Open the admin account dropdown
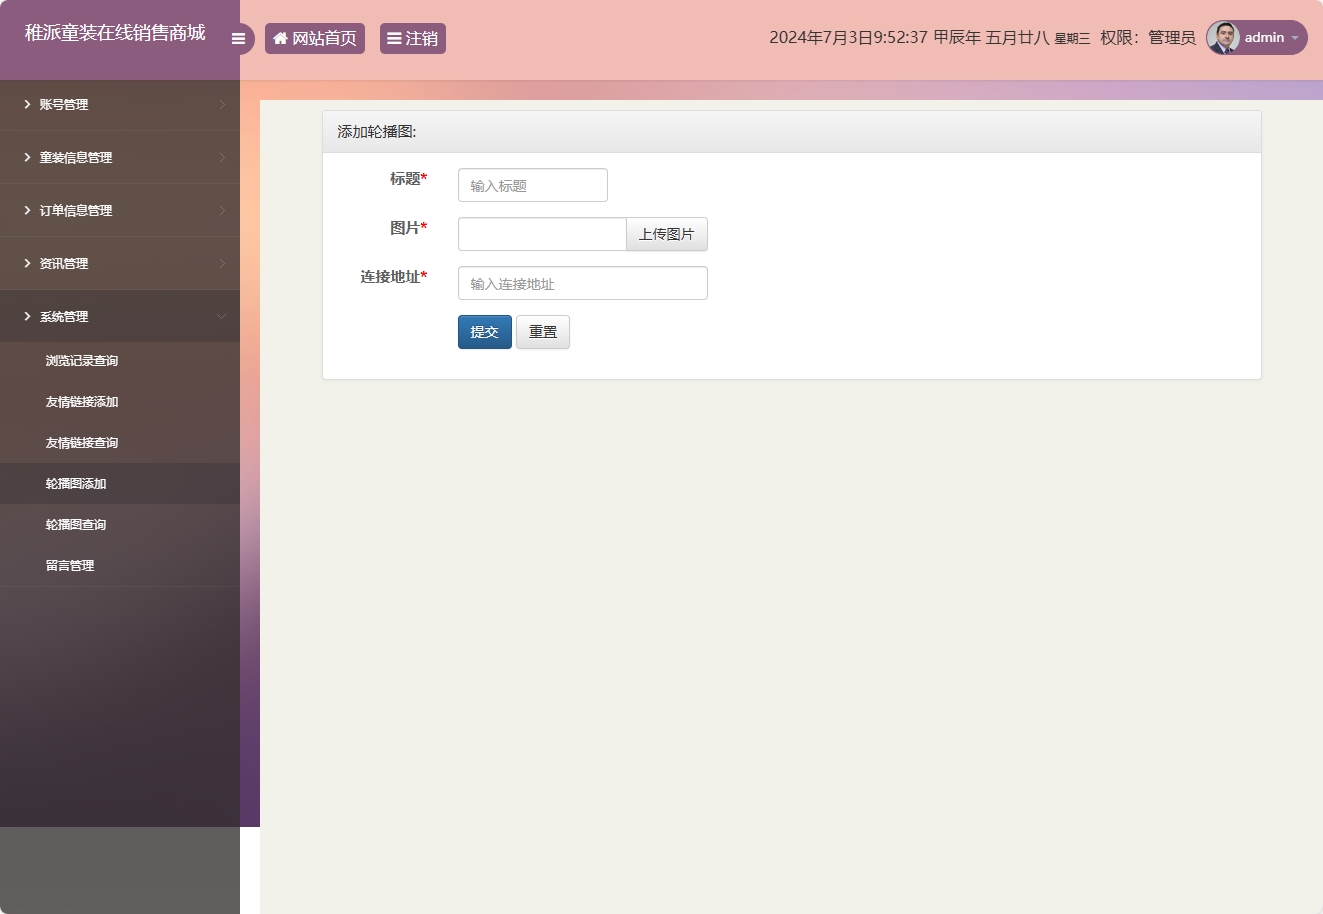Screen dimensions: 1323x914 pyautogui.click(x=1294, y=38)
